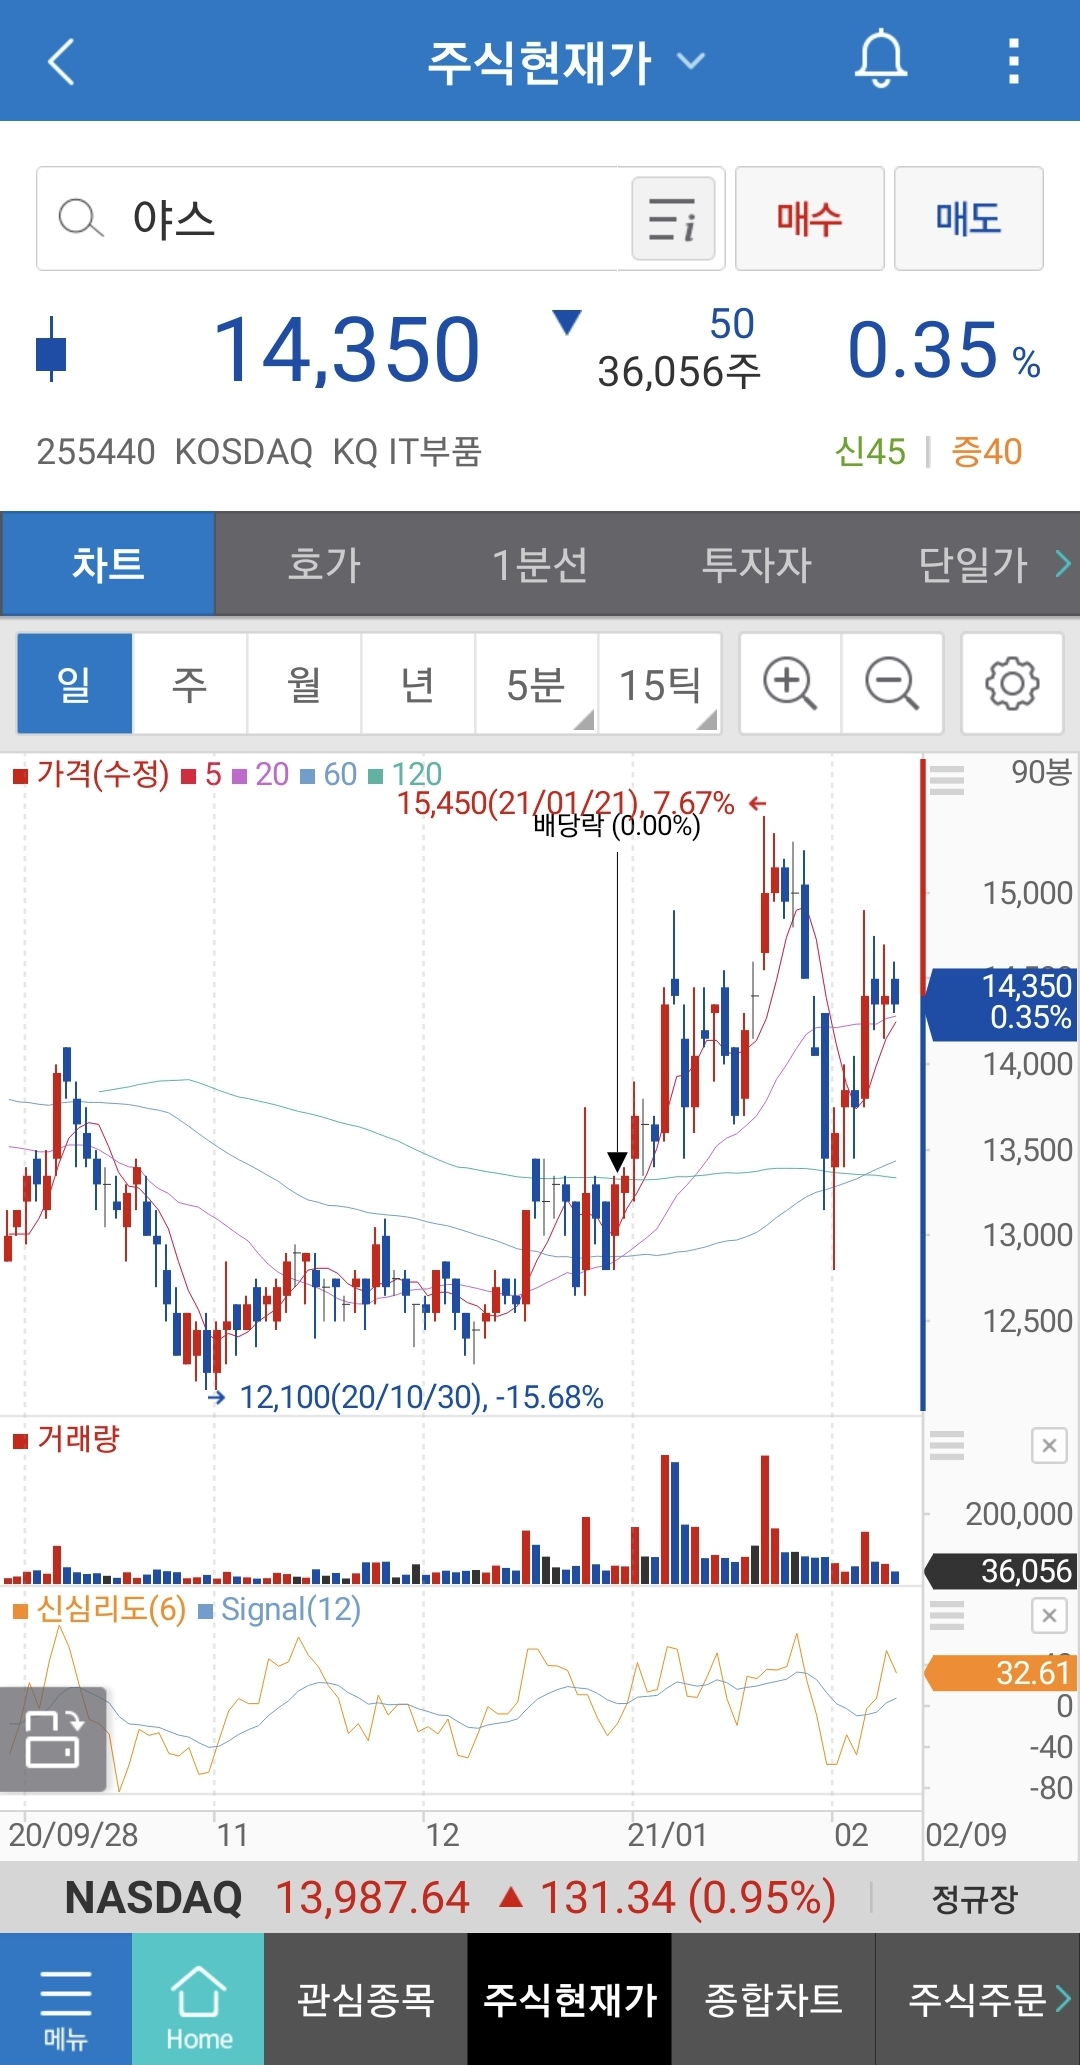Switch to the 호가 tab
The width and height of the screenshot is (1080, 2065).
click(324, 564)
